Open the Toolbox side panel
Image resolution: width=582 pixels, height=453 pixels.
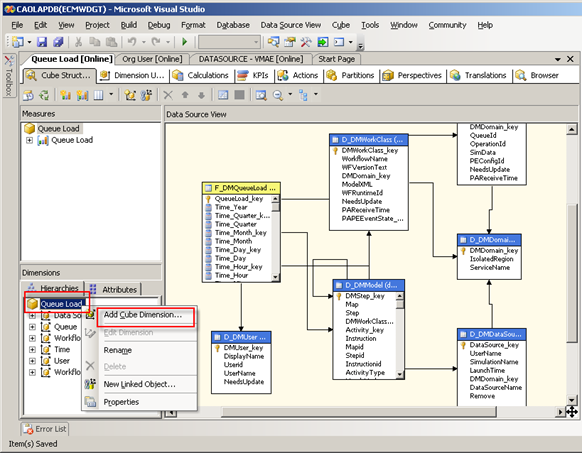[x=9, y=75]
